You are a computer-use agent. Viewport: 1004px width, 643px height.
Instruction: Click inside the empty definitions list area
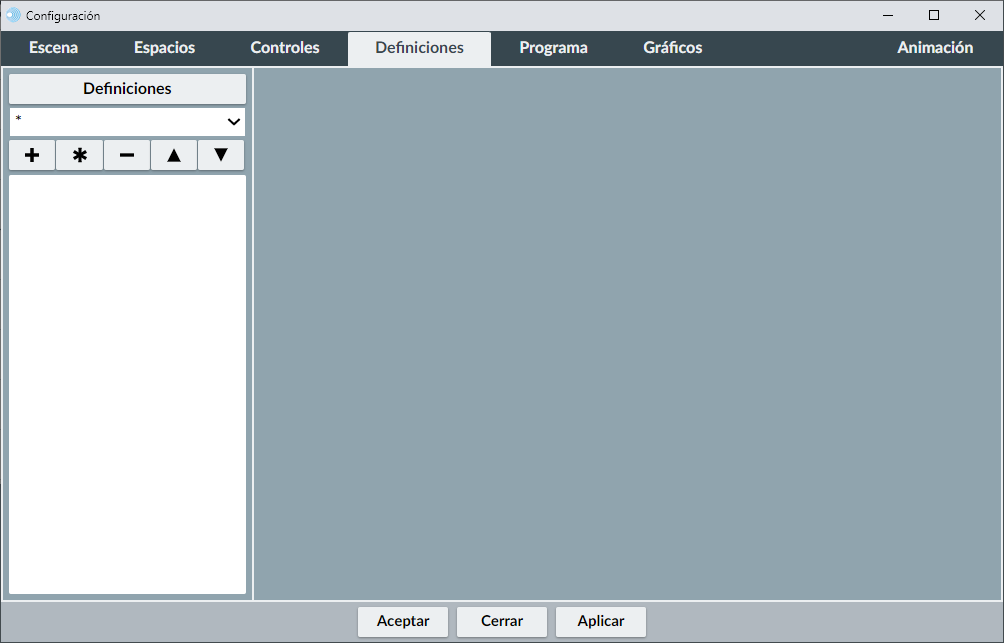127,384
